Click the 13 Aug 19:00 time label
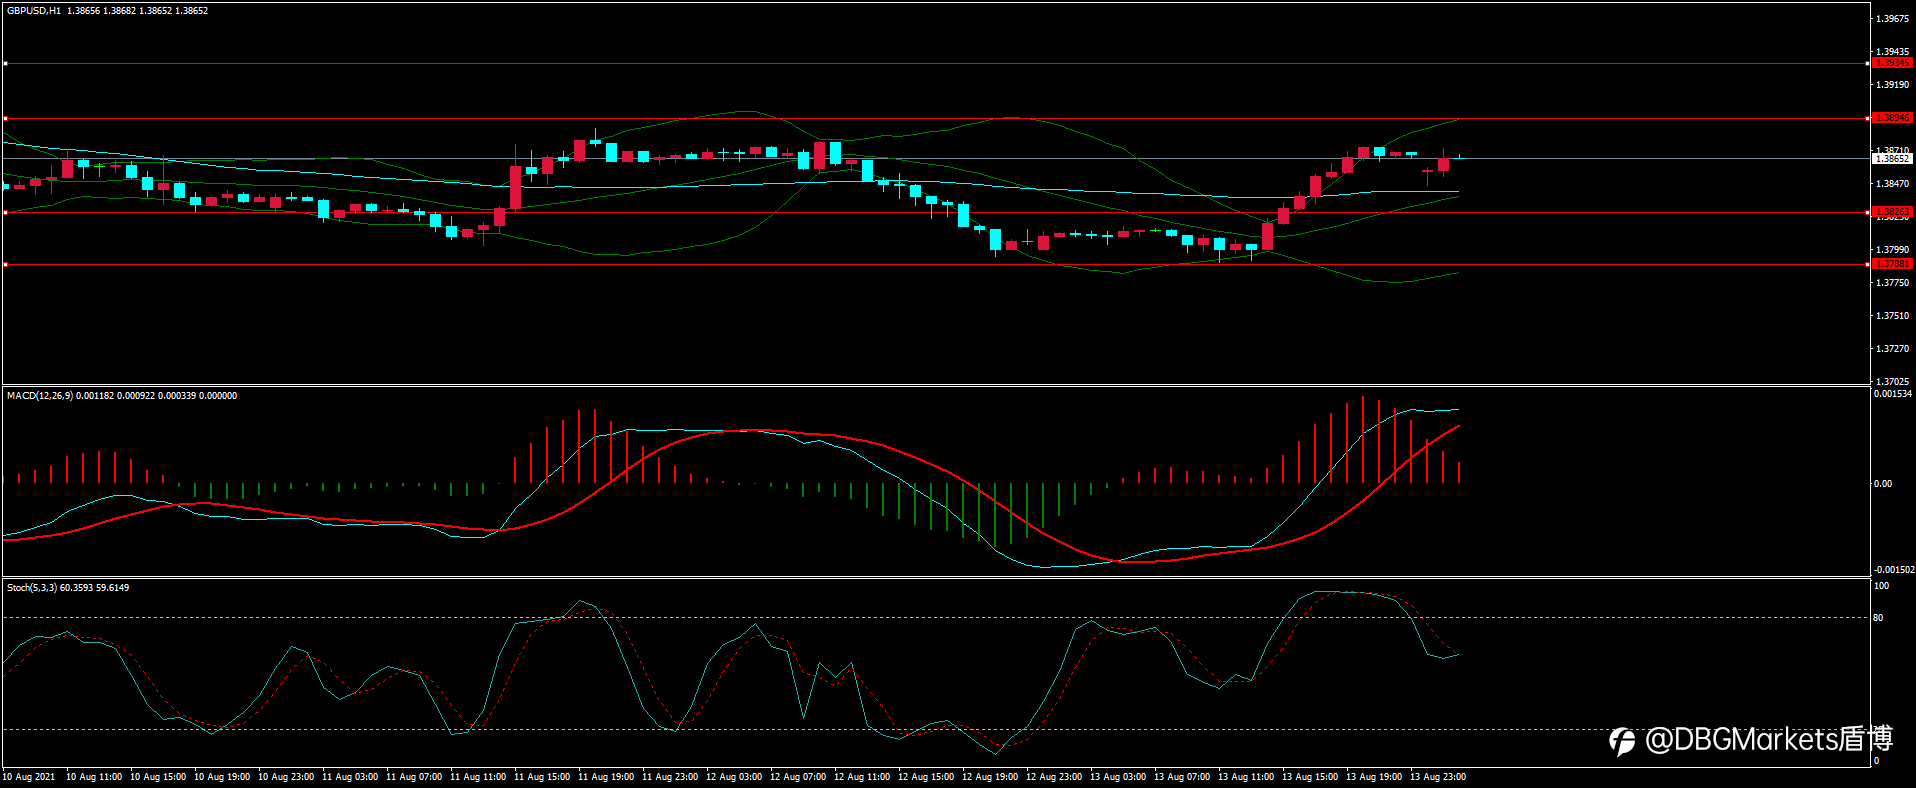The width and height of the screenshot is (1916, 788). point(1374,777)
